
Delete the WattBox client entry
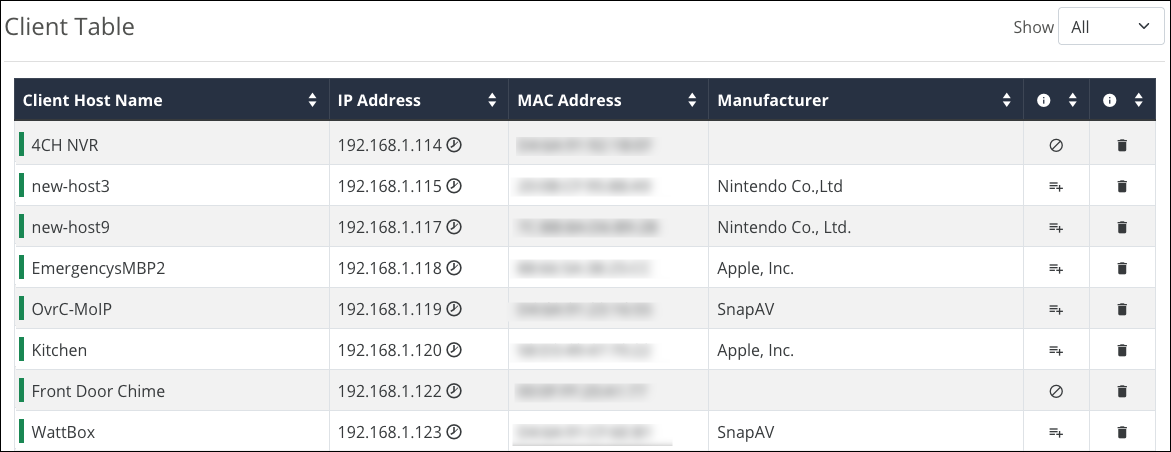click(1121, 432)
